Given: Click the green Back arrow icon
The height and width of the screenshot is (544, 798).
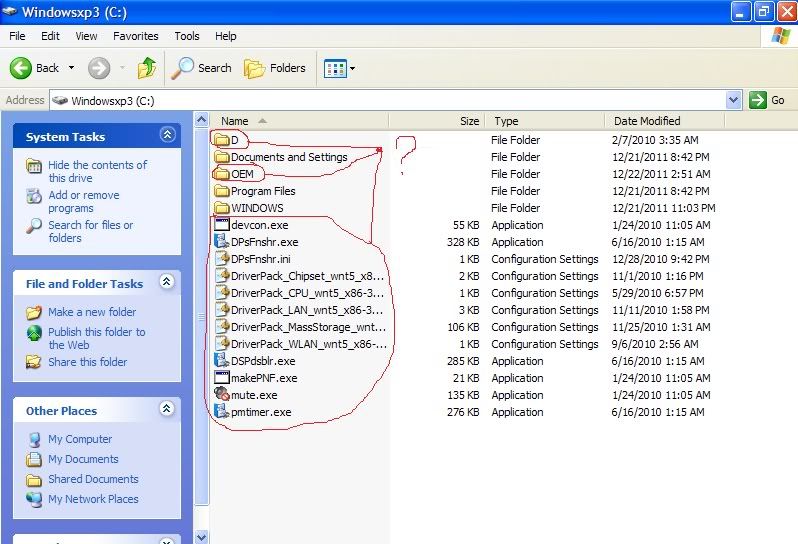Looking at the screenshot, I should (x=21, y=68).
